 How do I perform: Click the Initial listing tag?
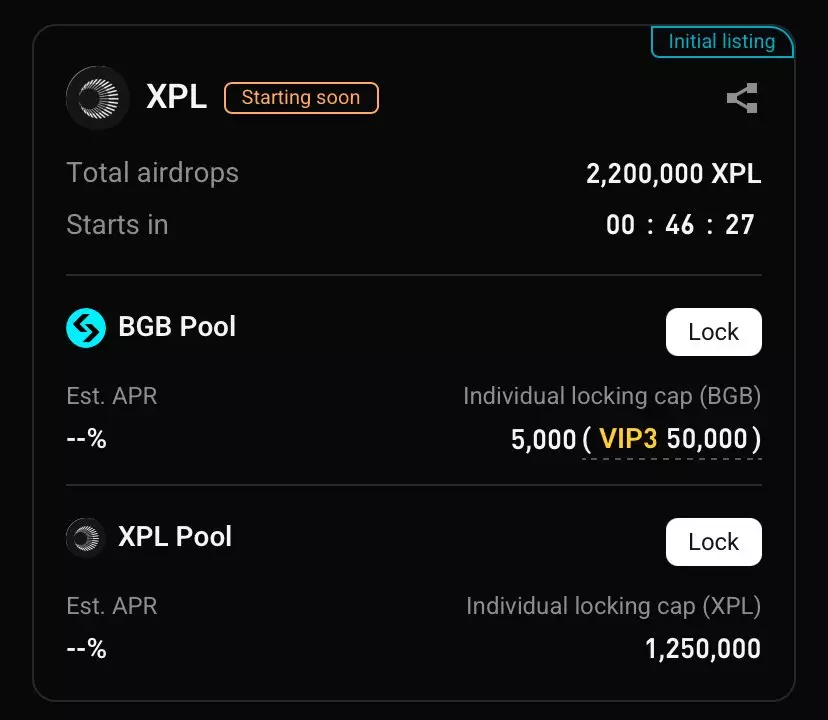[x=721, y=42]
